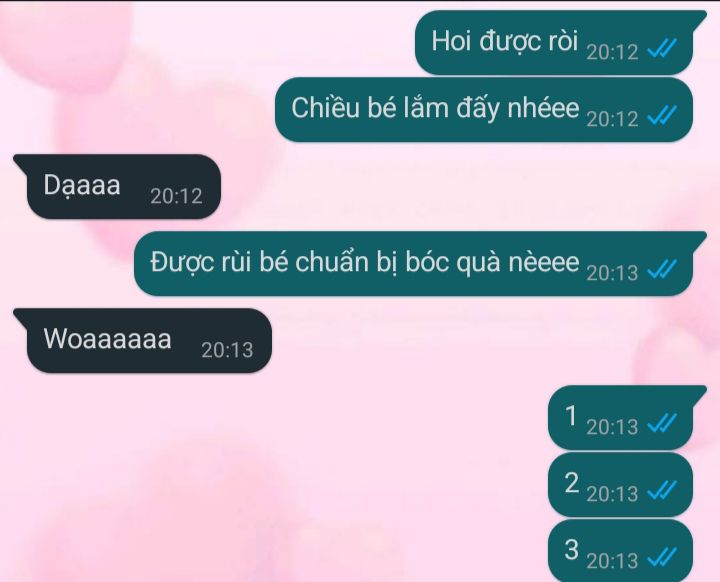Tap the double check on 'Chiều bé lắm đấy nhéee'
Image resolution: width=720 pixels, height=582 pixels.
click(662, 115)
